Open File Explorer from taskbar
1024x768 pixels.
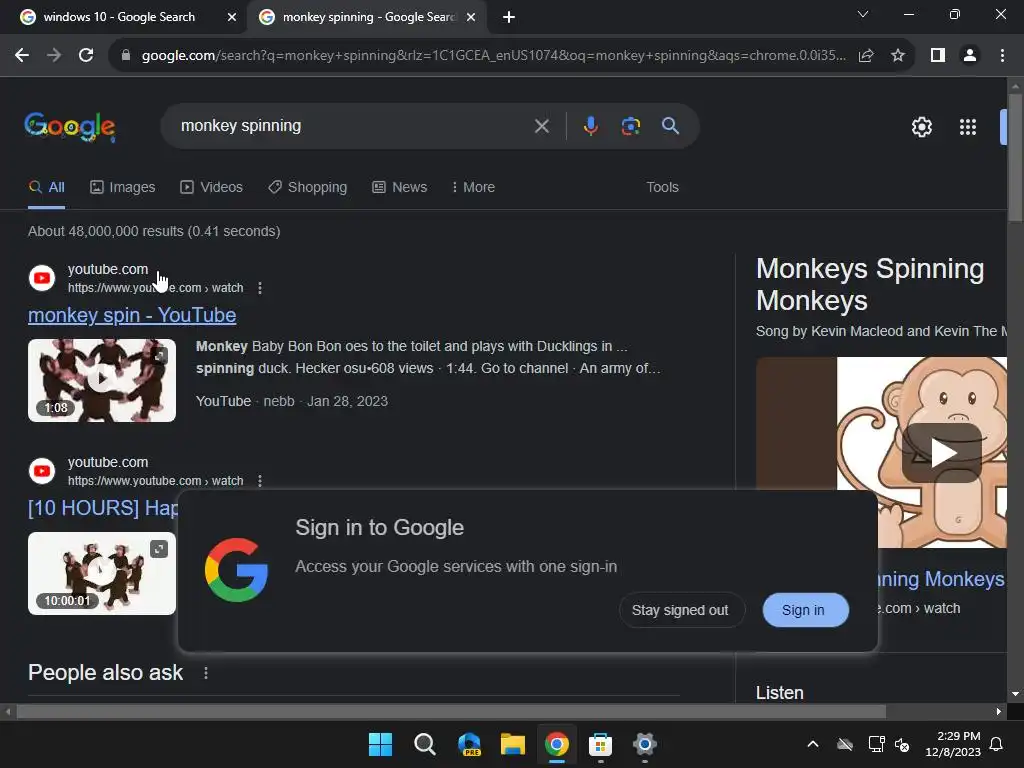pos(513,744)
